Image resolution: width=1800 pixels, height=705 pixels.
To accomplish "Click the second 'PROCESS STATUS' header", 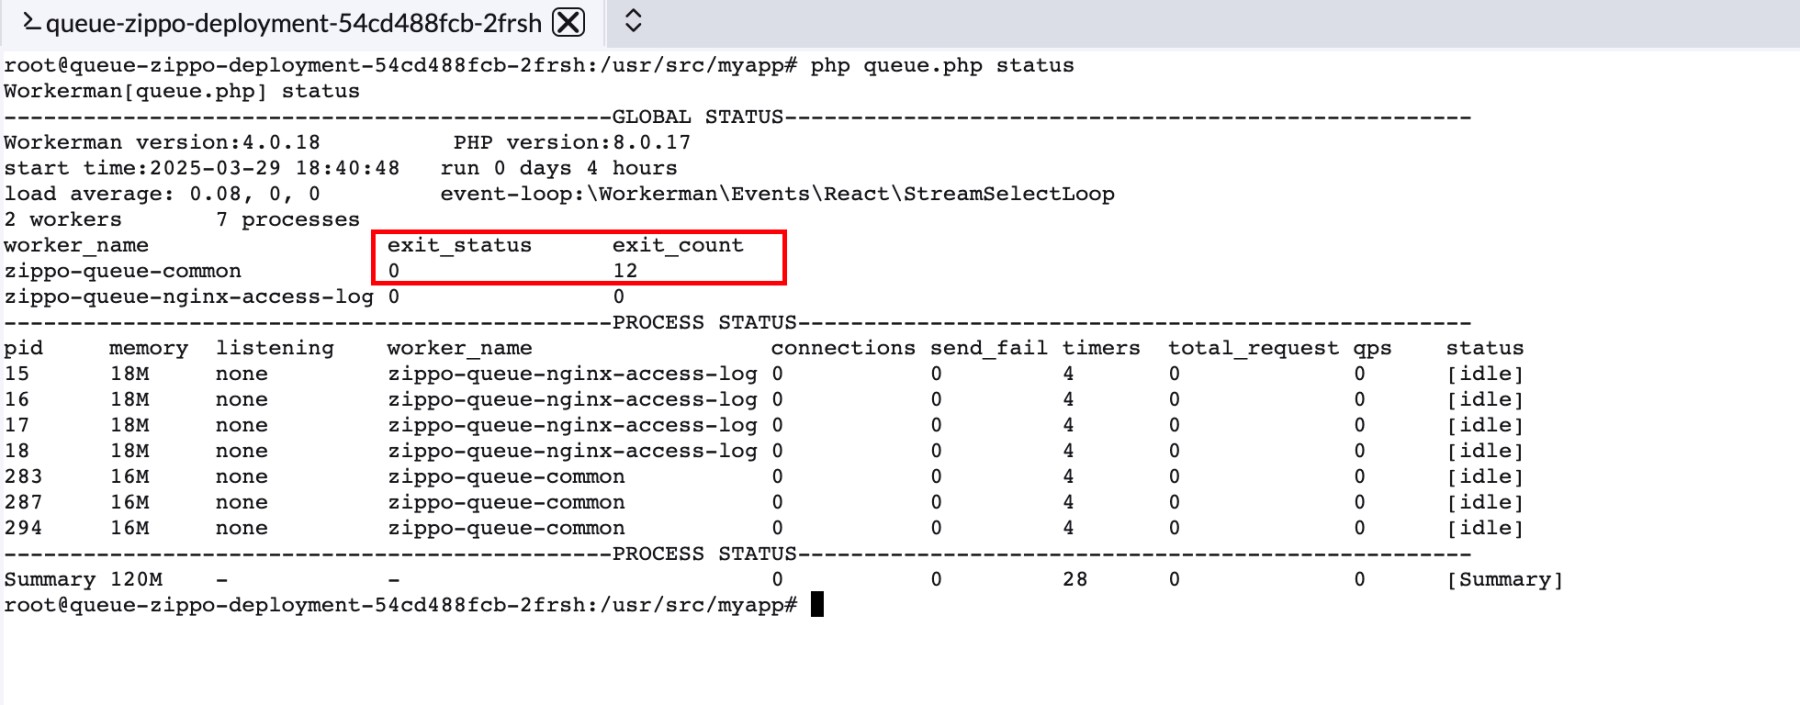I will [704, 554].
